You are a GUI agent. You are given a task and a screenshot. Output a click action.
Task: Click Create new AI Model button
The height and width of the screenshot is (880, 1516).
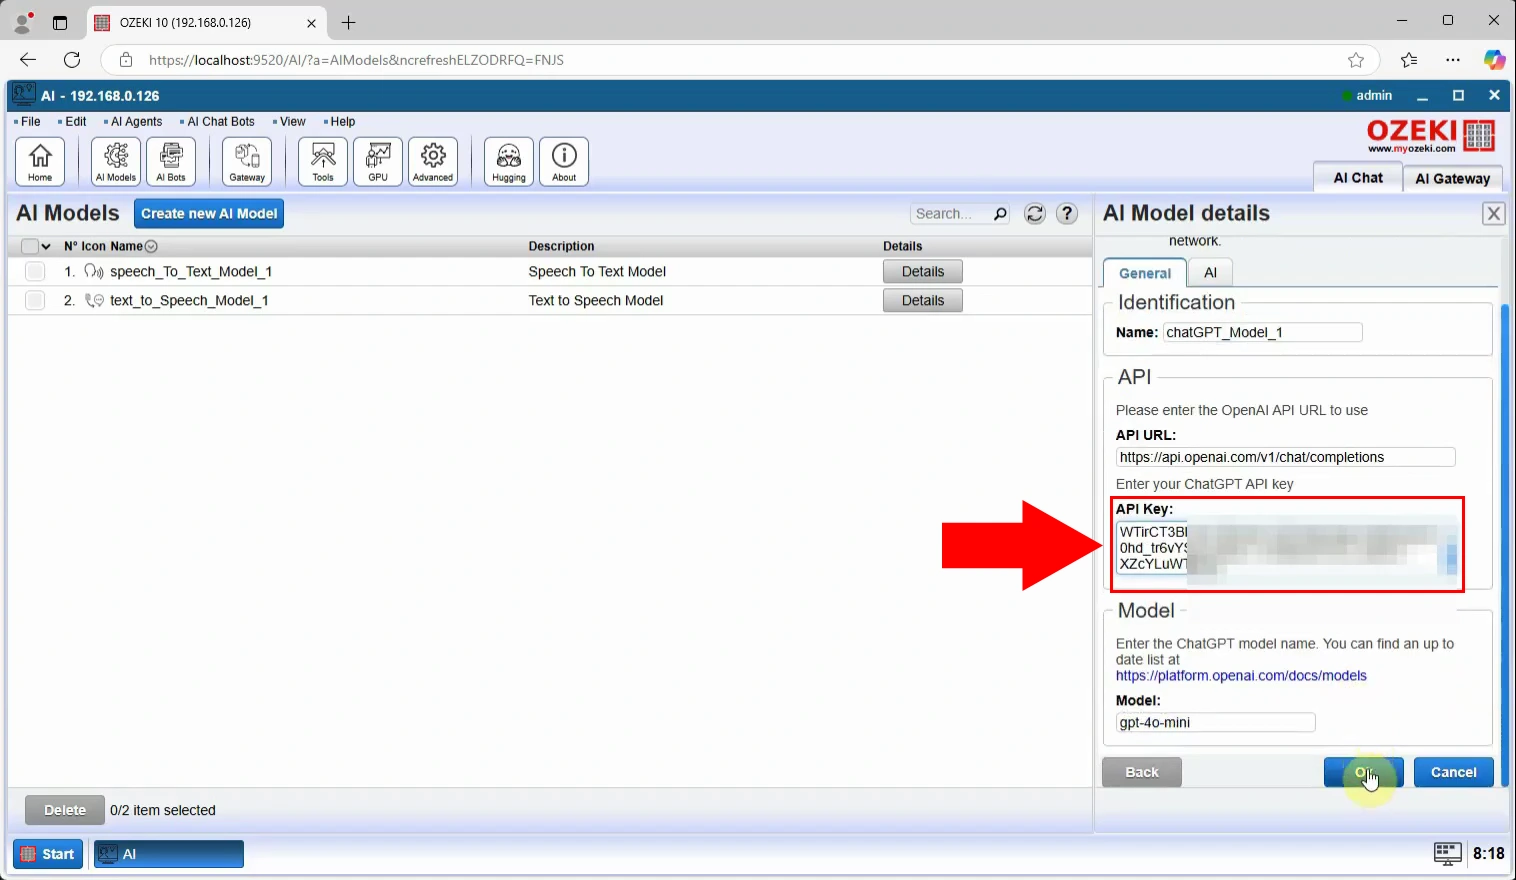[209, 214]
